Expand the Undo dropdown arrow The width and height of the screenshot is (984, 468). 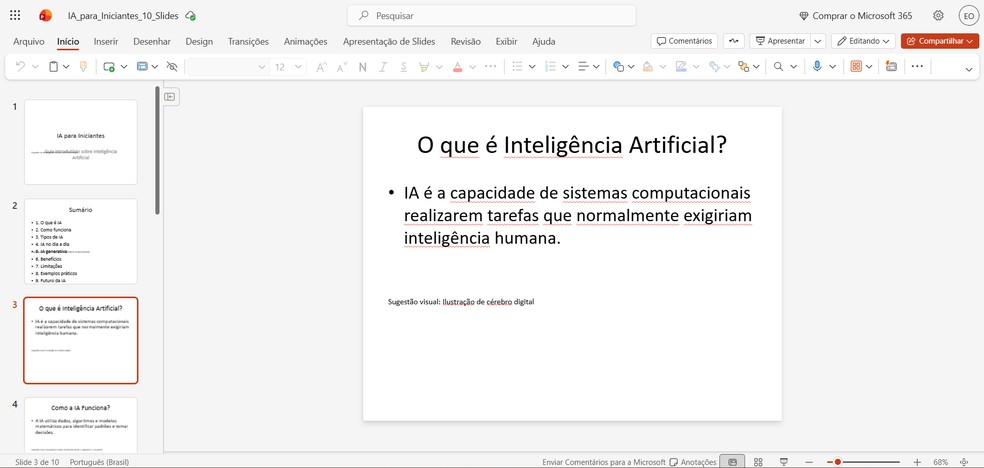coord(35,66)
